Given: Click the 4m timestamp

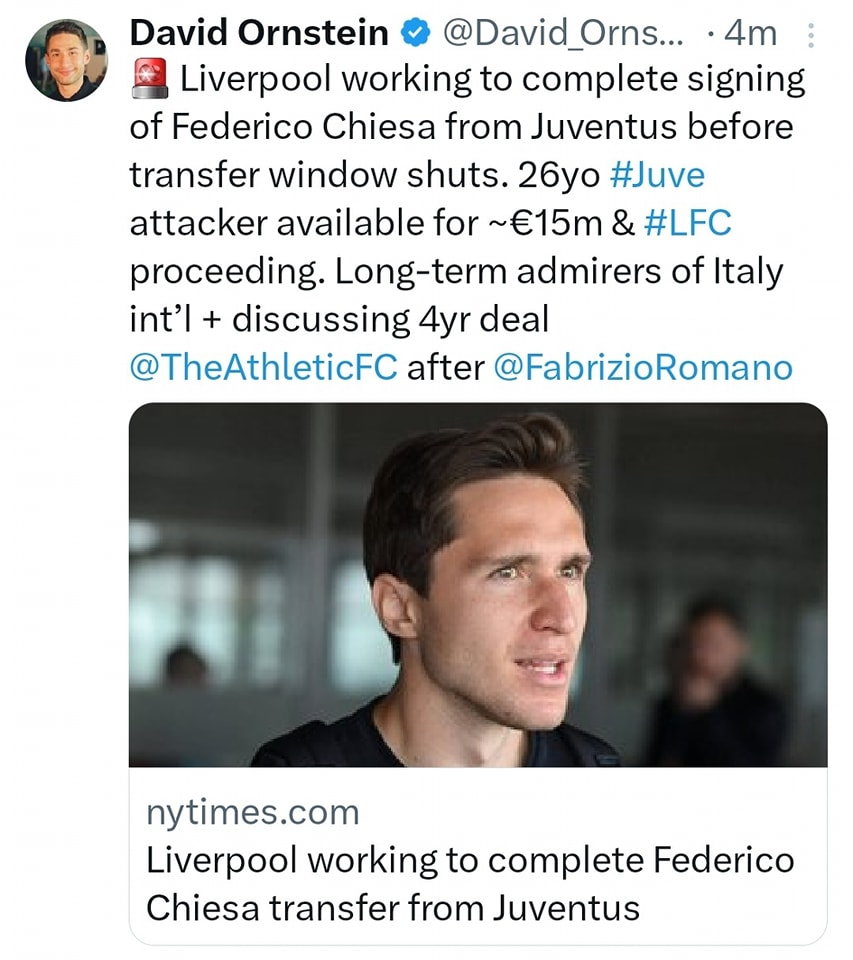Looking at the screenshot, I should coord(748,33).
